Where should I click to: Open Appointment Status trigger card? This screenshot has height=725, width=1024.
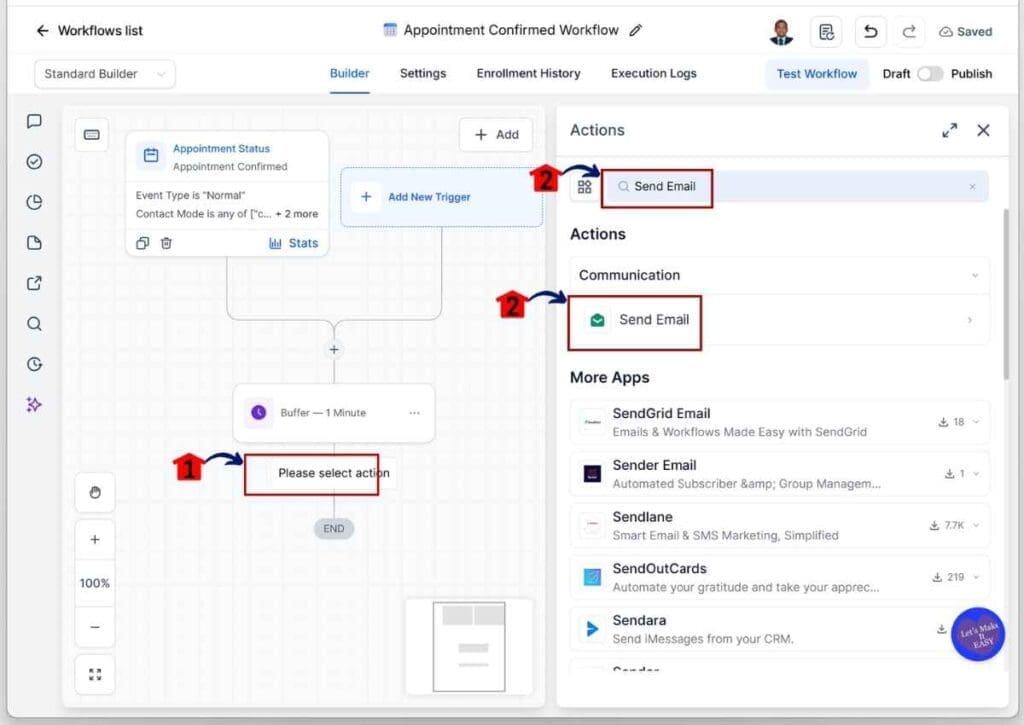(227, 194)
